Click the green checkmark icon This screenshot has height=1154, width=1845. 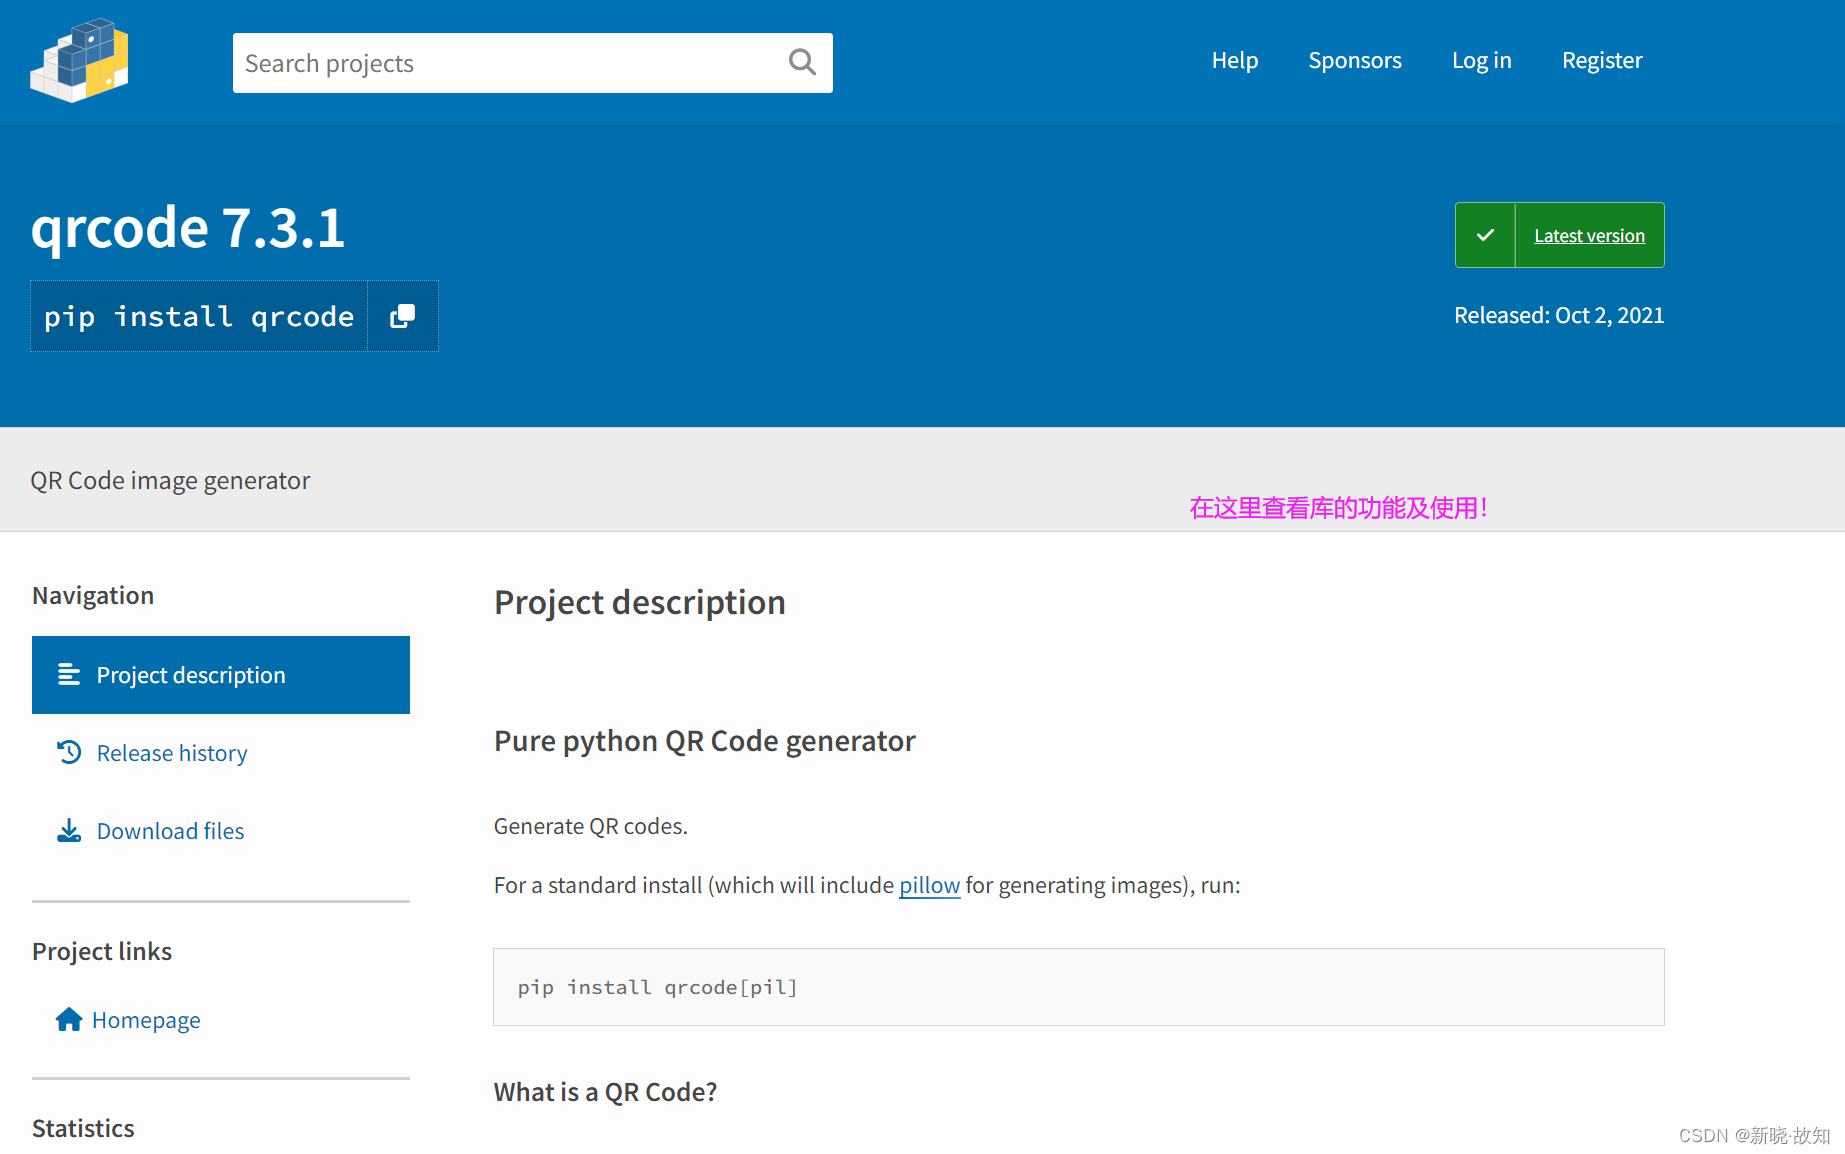pyautogui.click(x=1485, y=235)
